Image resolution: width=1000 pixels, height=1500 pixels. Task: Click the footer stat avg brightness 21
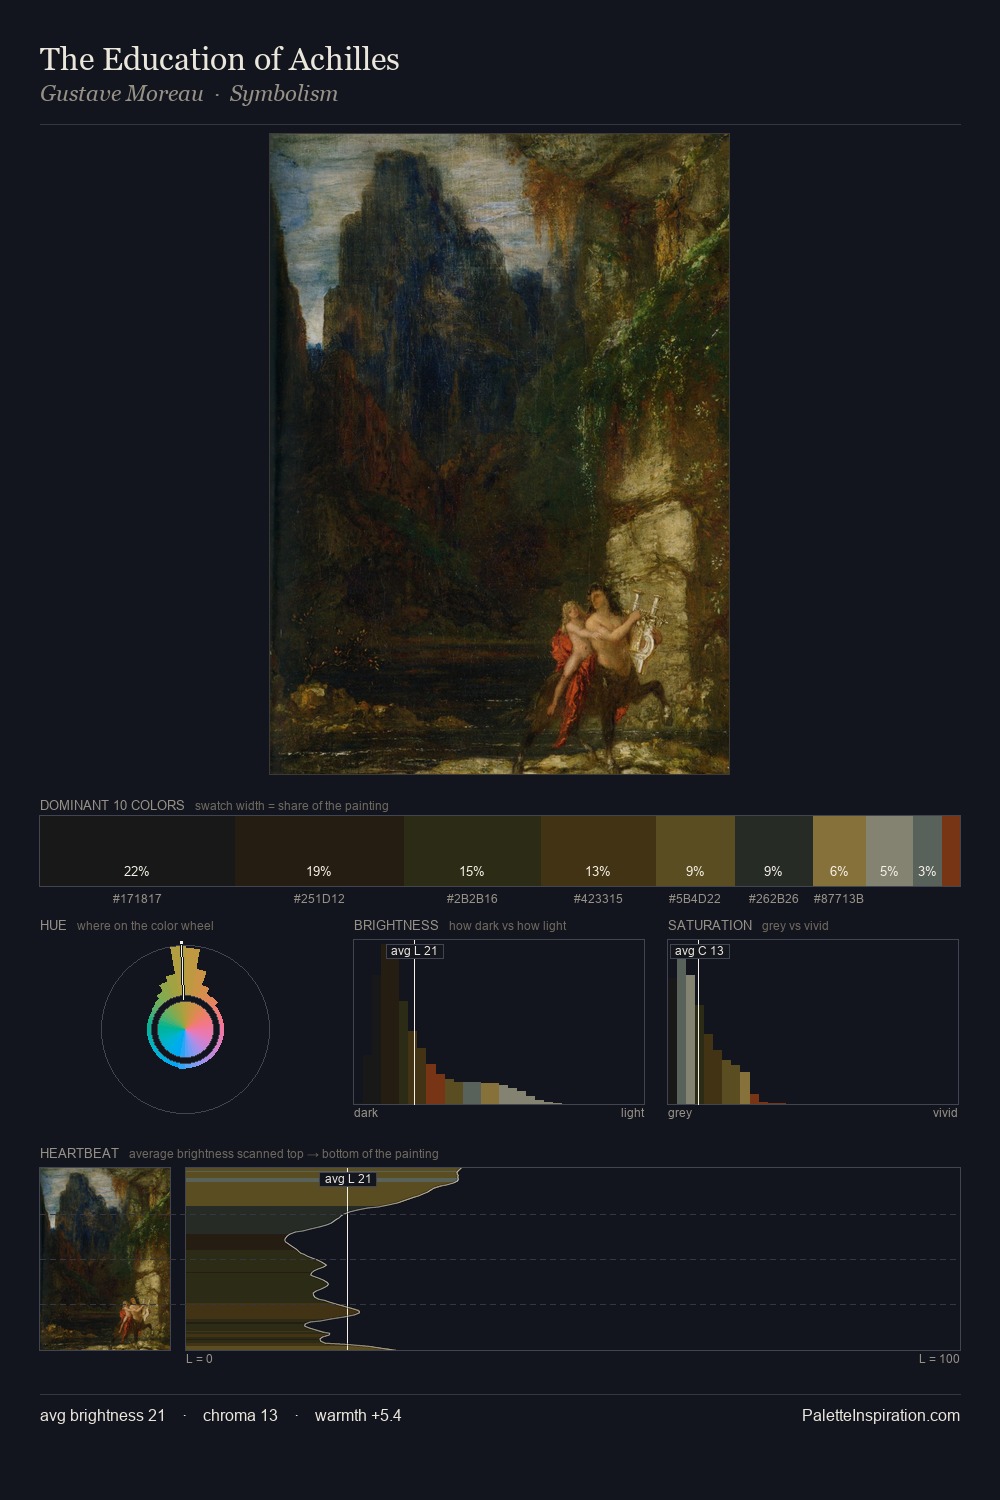(102, 1415)
